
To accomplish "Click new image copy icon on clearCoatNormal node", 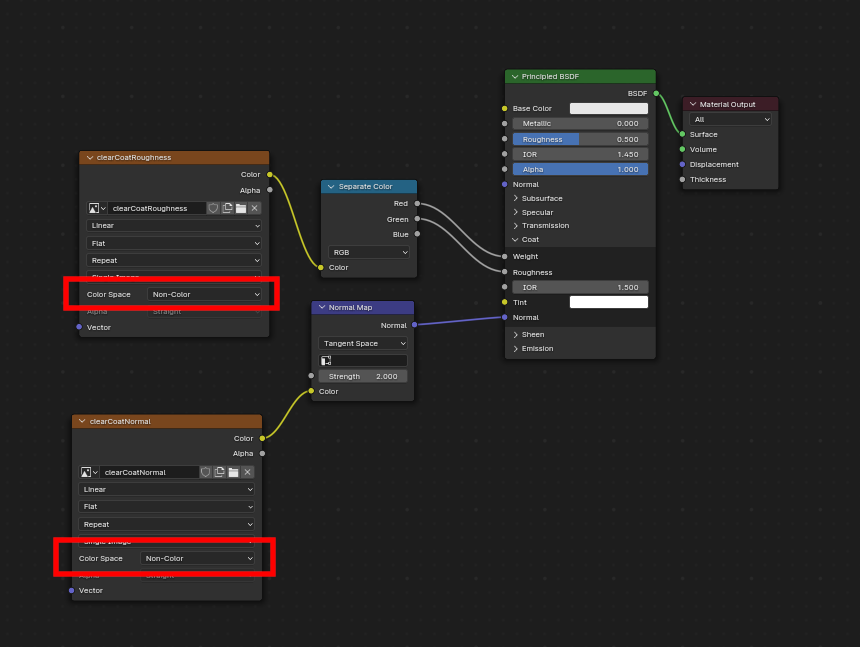I will (x=219, y=472).
